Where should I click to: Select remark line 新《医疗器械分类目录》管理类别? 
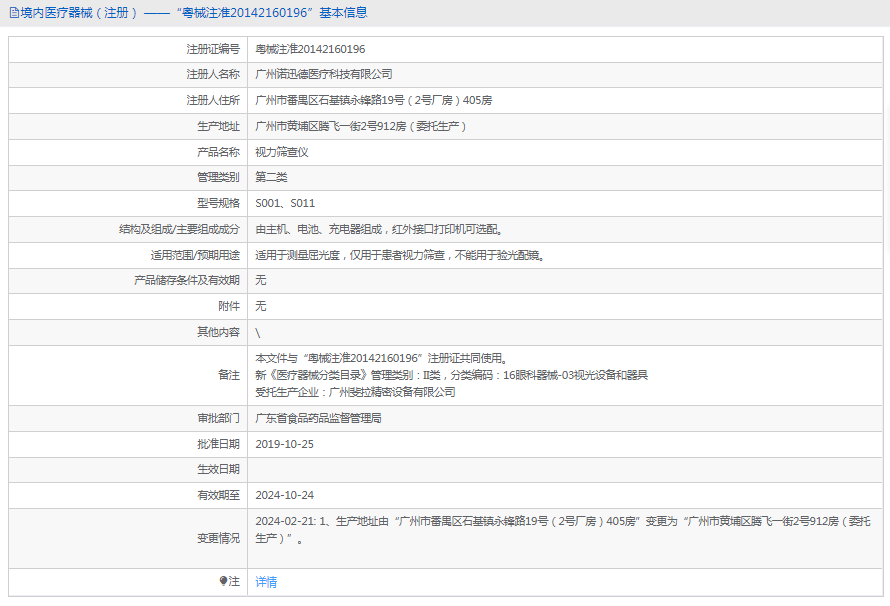[451, 375]
